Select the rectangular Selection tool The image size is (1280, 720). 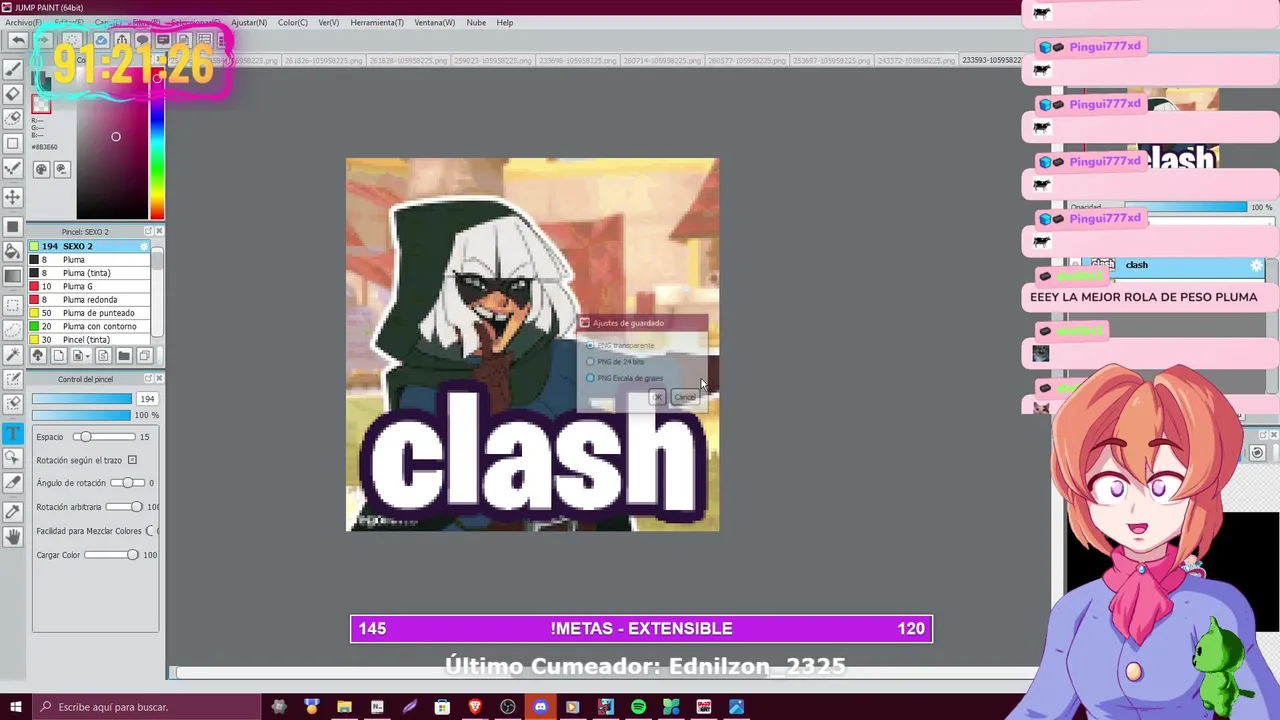click(x=13, y=304)
